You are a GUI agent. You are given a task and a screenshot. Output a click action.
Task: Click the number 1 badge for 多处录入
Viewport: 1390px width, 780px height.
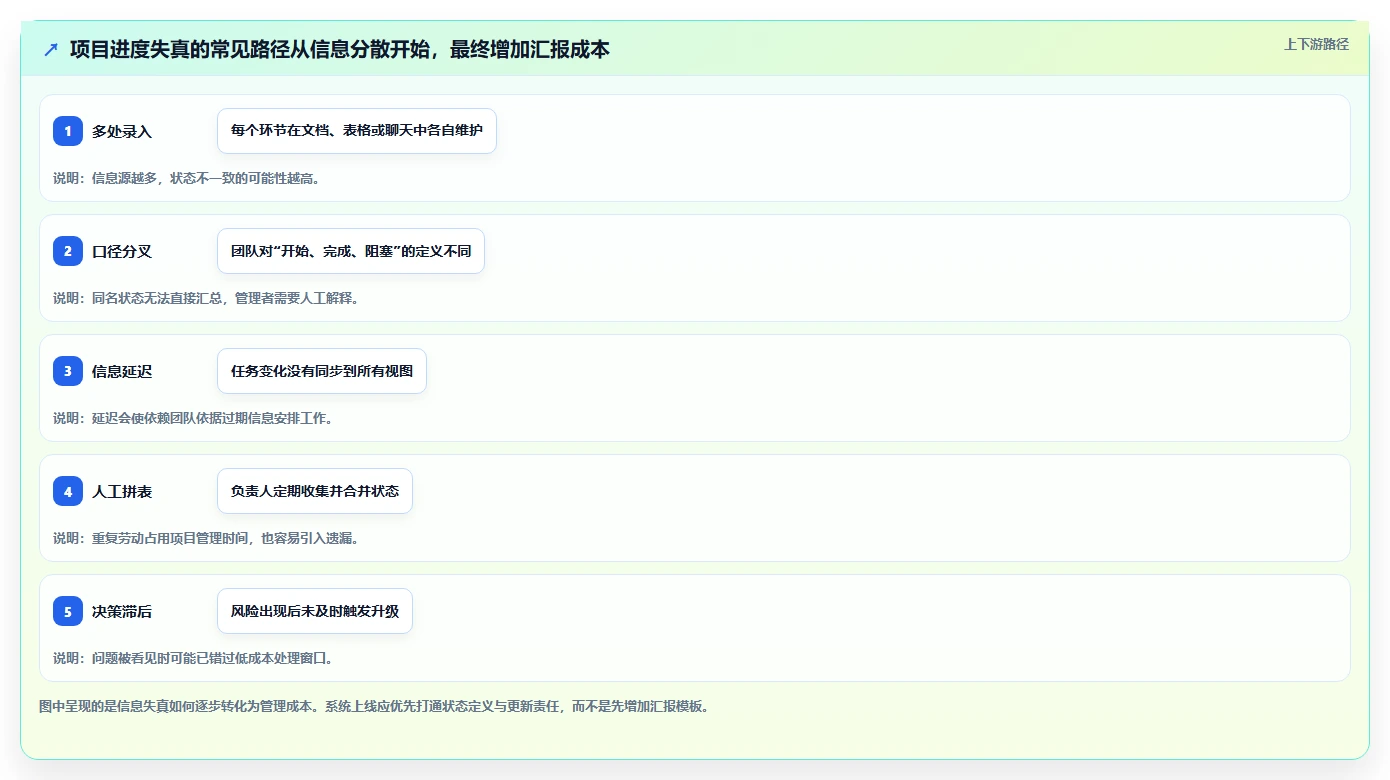click(x=68, y=131)
